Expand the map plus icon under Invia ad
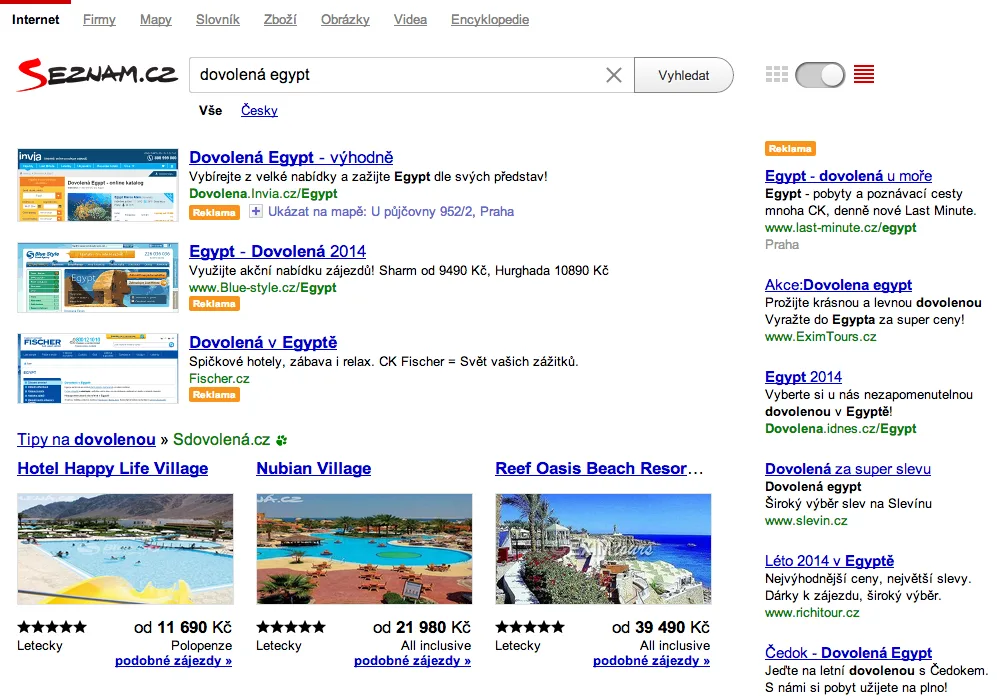 [255, 211]
